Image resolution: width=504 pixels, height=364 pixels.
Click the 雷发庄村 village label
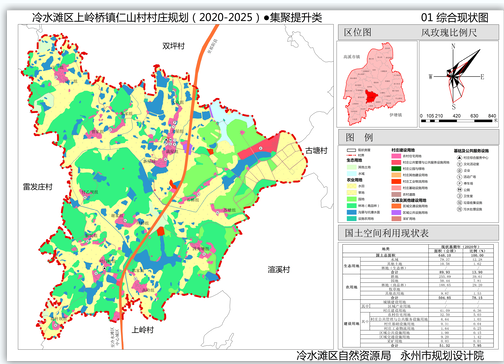pyautogui.click(x=38, y=187)
